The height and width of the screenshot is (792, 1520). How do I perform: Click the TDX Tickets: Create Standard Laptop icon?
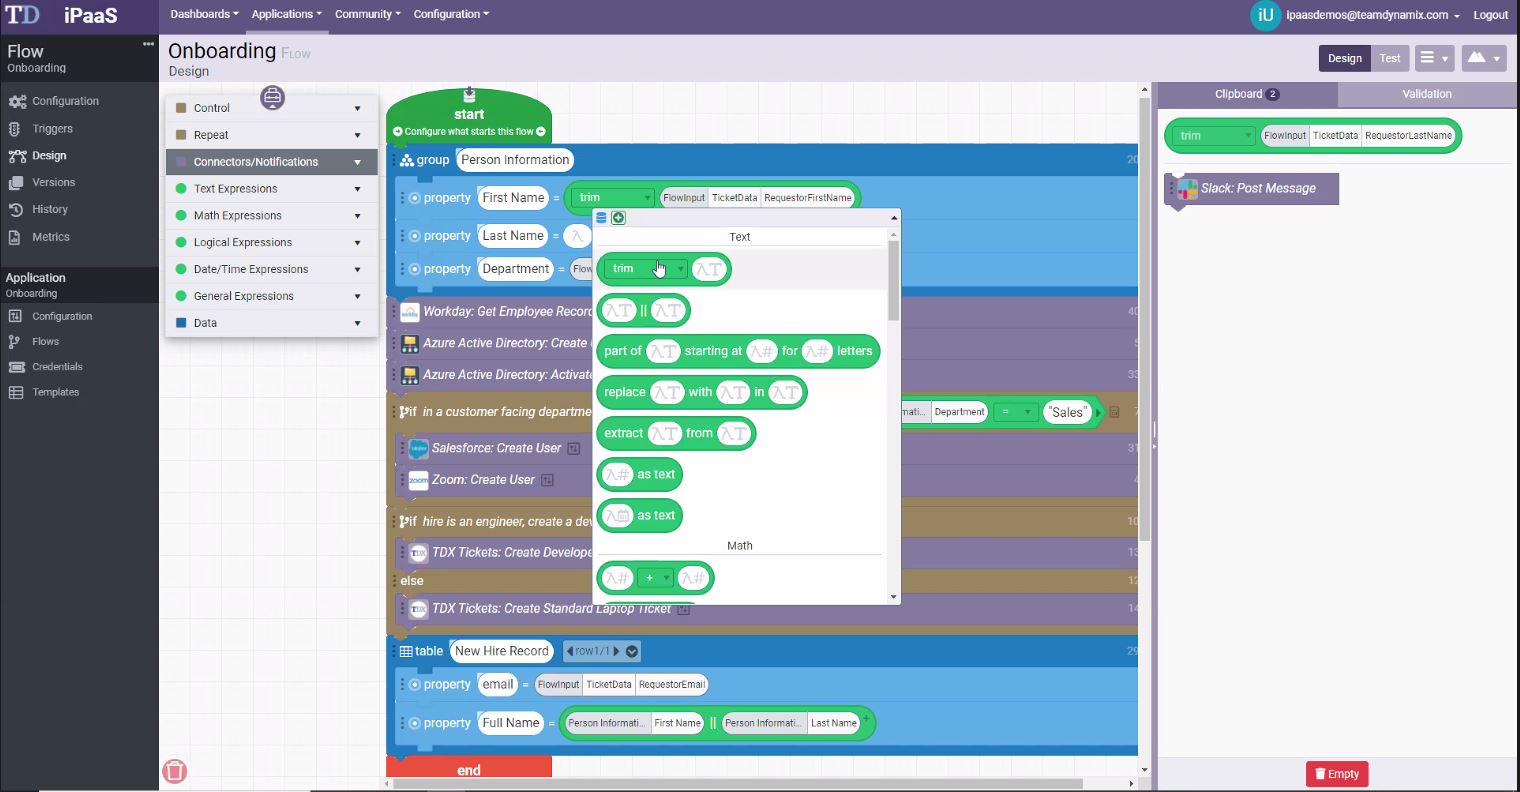coord(418,609)
